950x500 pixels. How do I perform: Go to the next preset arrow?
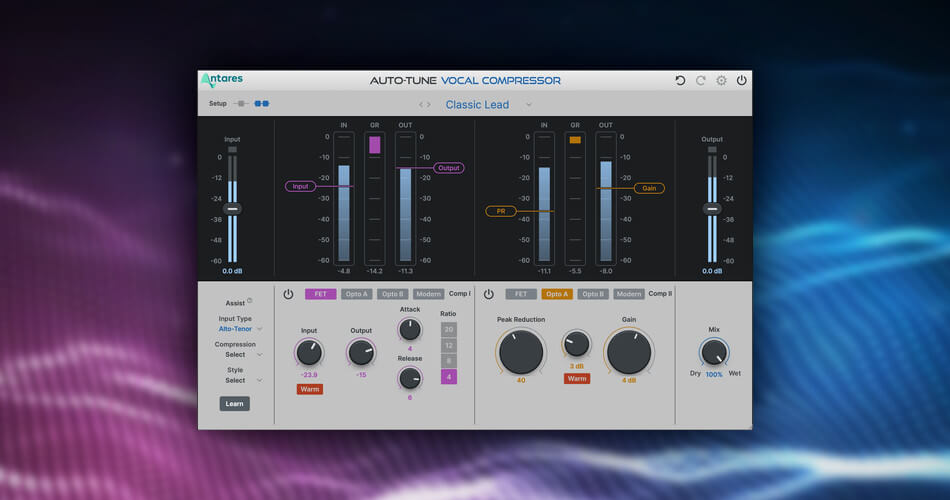click(x=429, y=105)
